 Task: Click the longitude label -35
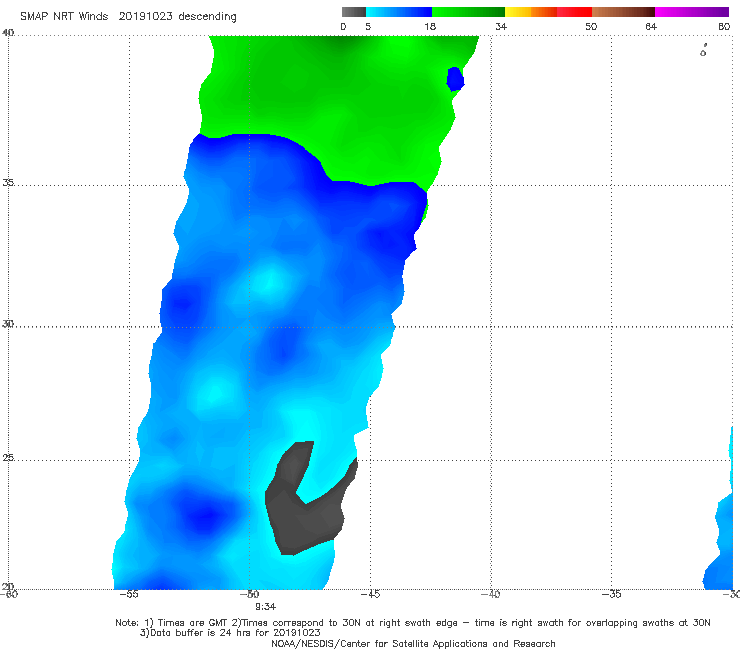click(x=611, y=594)
